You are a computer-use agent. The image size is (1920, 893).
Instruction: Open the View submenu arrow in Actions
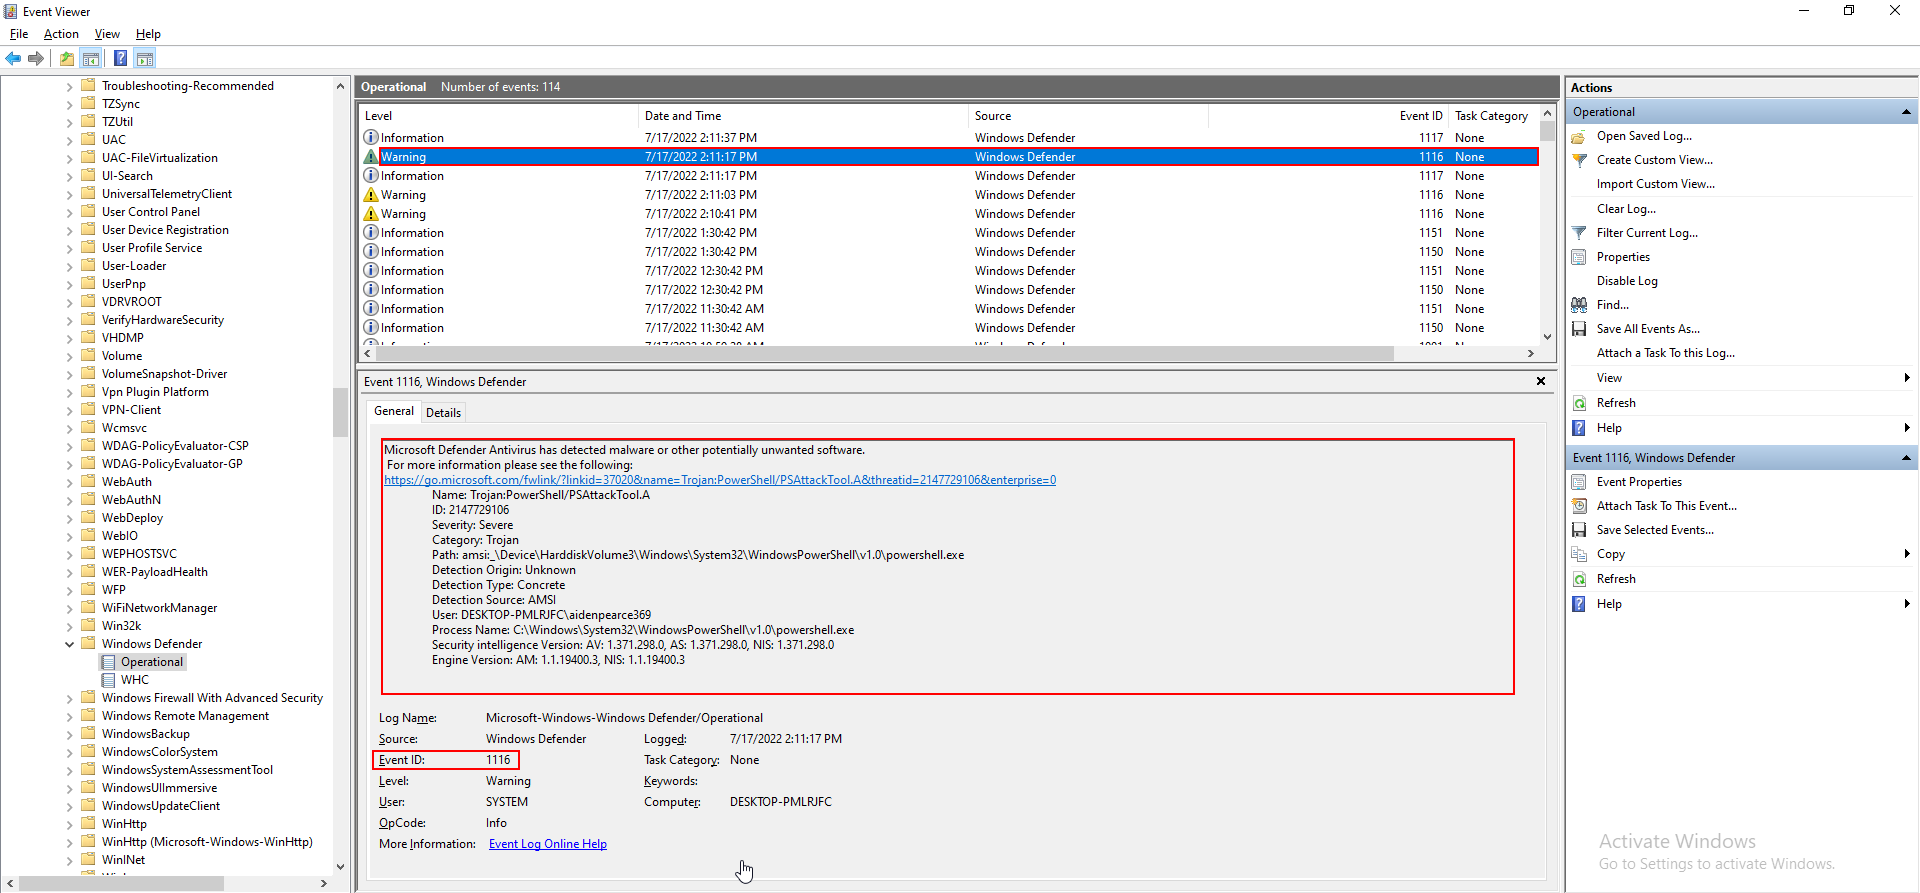point(1907,378)
